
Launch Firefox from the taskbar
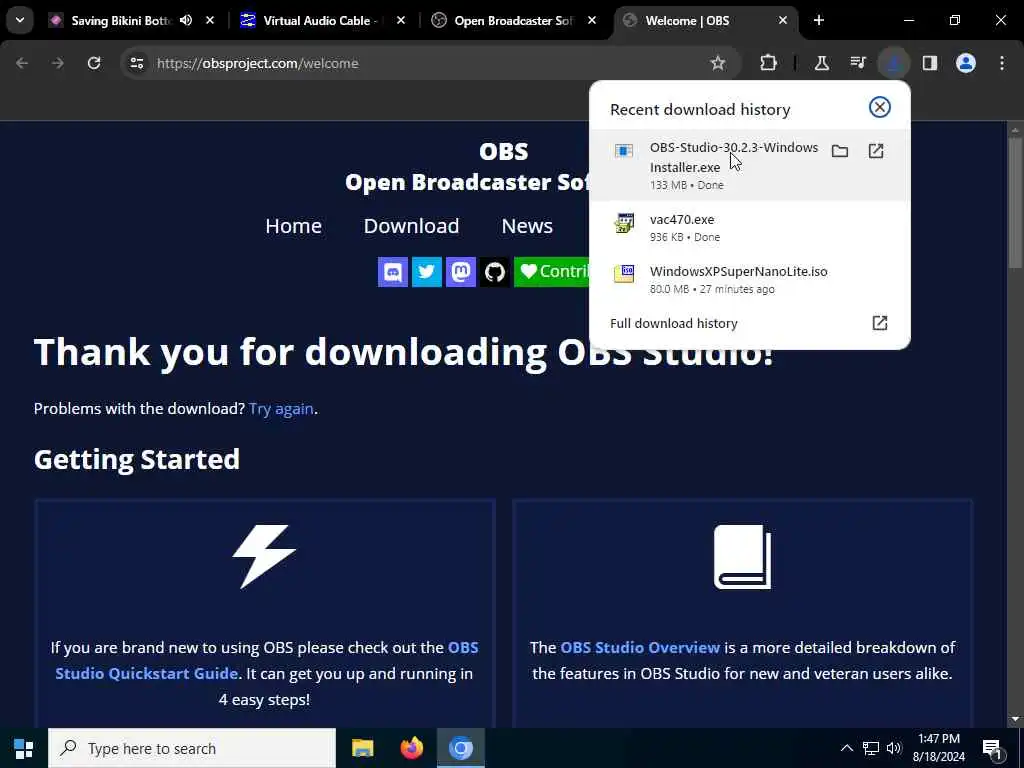click(411, 748)
